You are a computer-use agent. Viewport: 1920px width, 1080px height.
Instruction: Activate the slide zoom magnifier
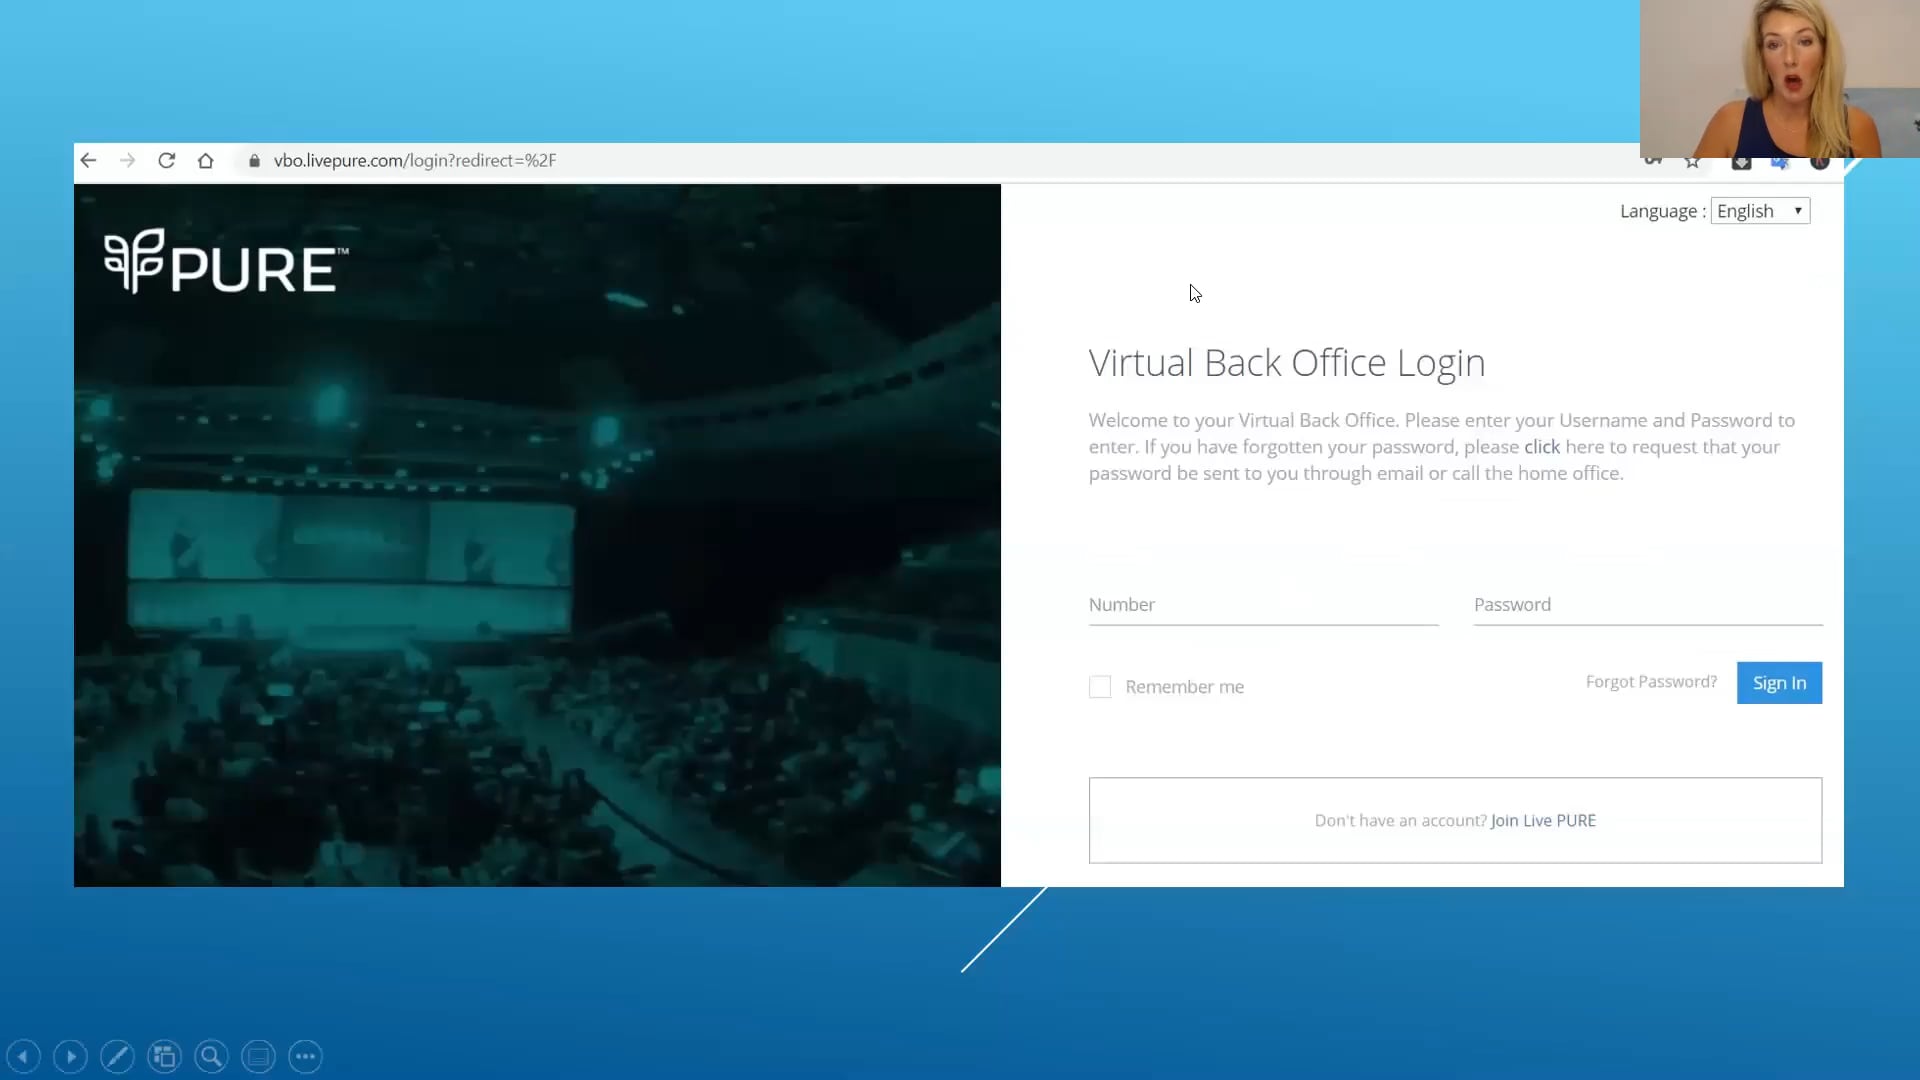coord(211,1056)
